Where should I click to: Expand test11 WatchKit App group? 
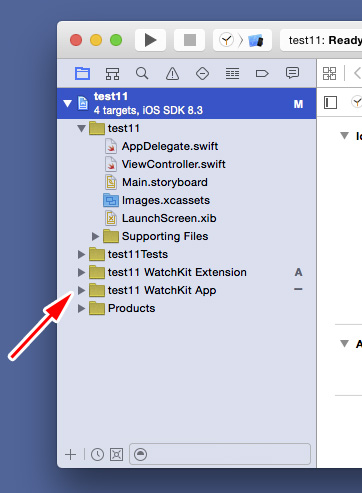click(x=81, y=290)
